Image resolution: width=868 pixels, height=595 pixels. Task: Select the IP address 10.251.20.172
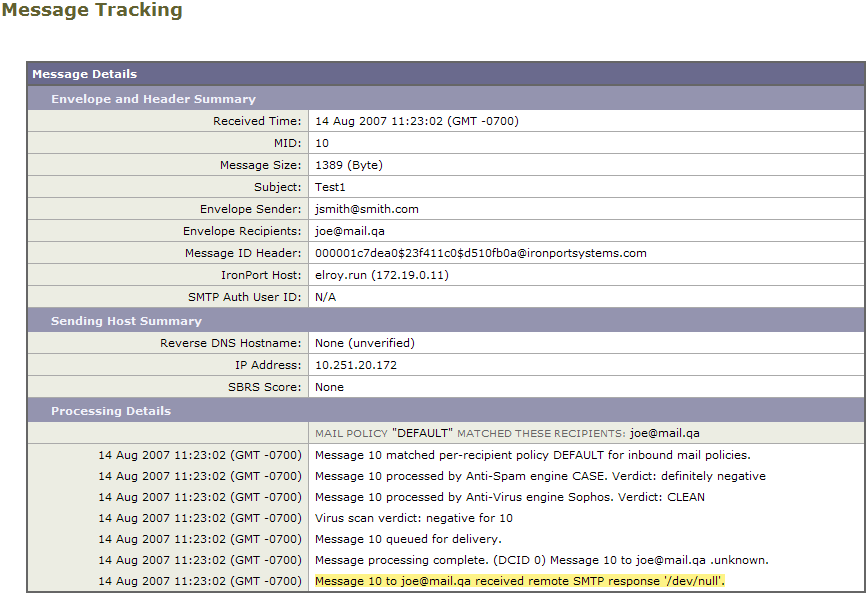point(356,365)
